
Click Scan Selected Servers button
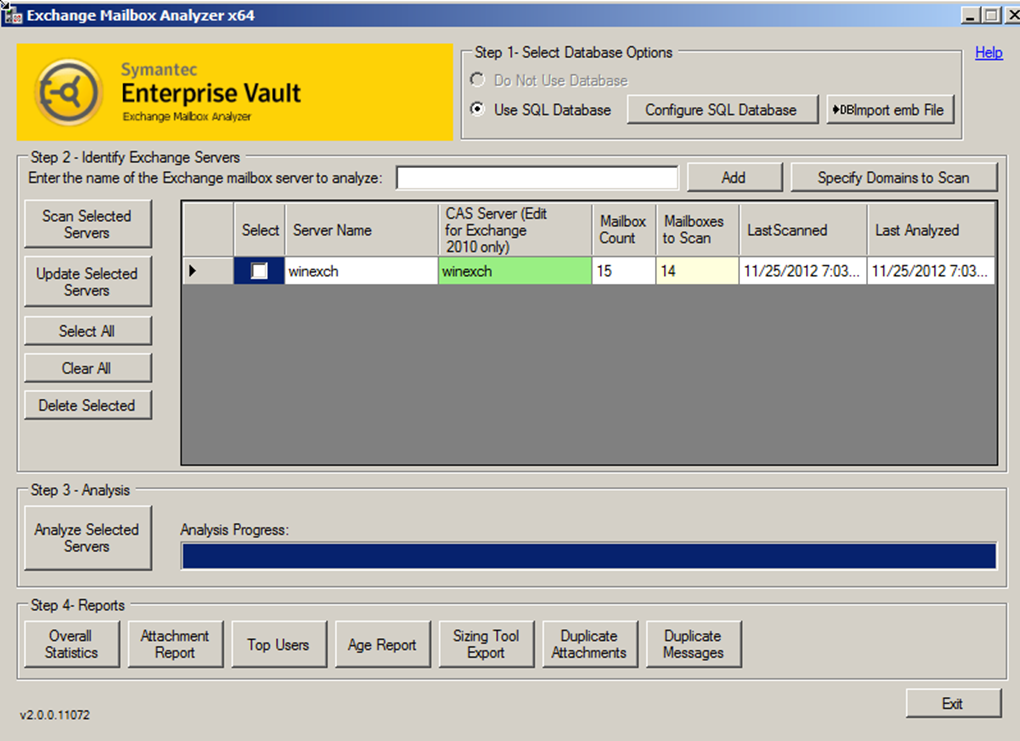coord(87,224)
